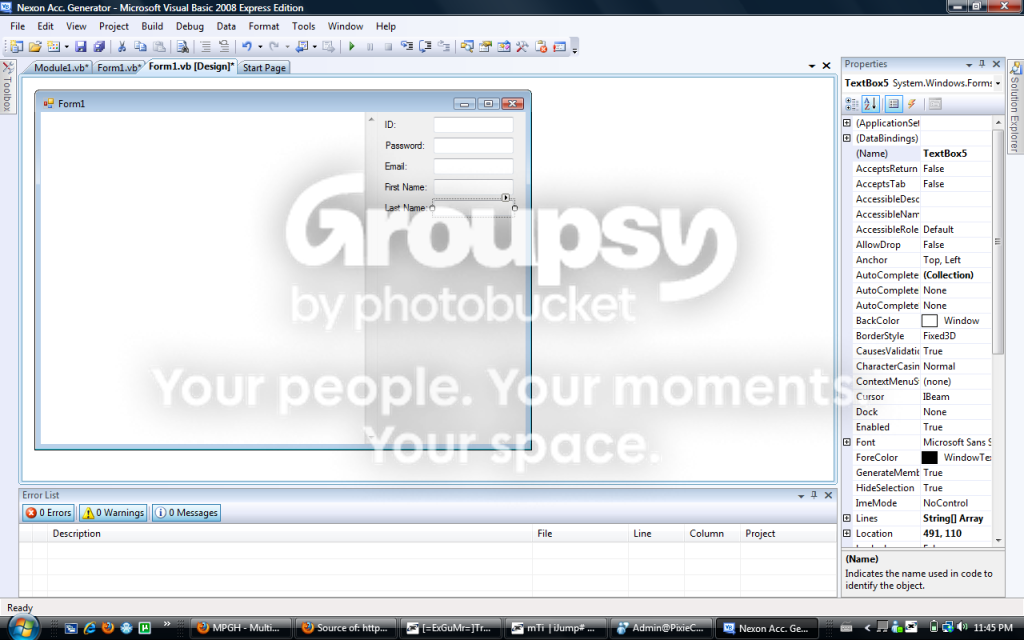Open Object Browser toolbar icon
Screen dimensions: 1024x640
click(504, 46)
